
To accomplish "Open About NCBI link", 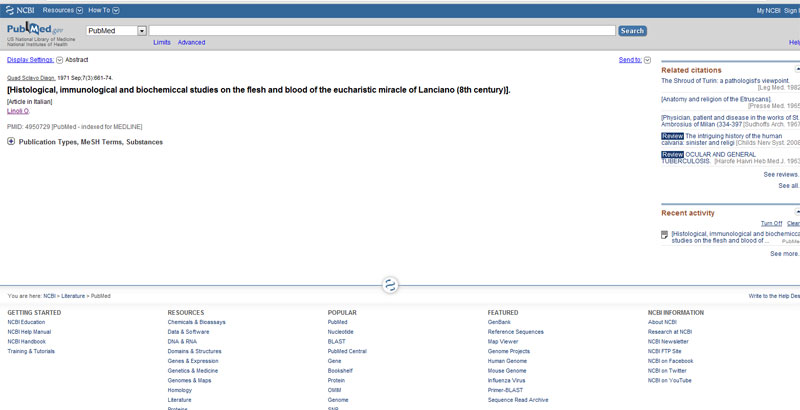I will 662,322.
